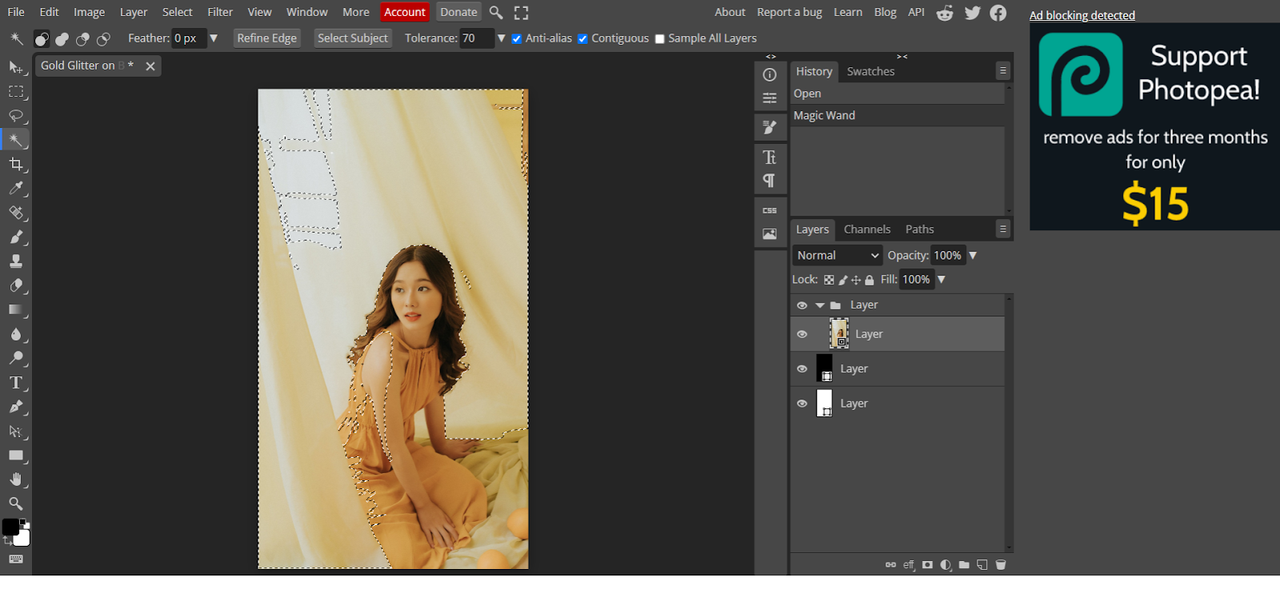Select the Lasso tool
The image size is (1280, 601).
tap(16, 116)
